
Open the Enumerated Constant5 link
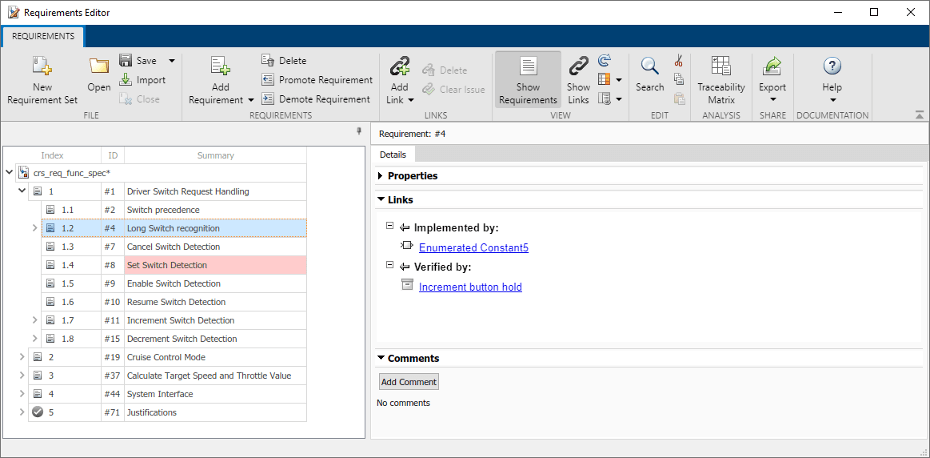coord(473,248)
